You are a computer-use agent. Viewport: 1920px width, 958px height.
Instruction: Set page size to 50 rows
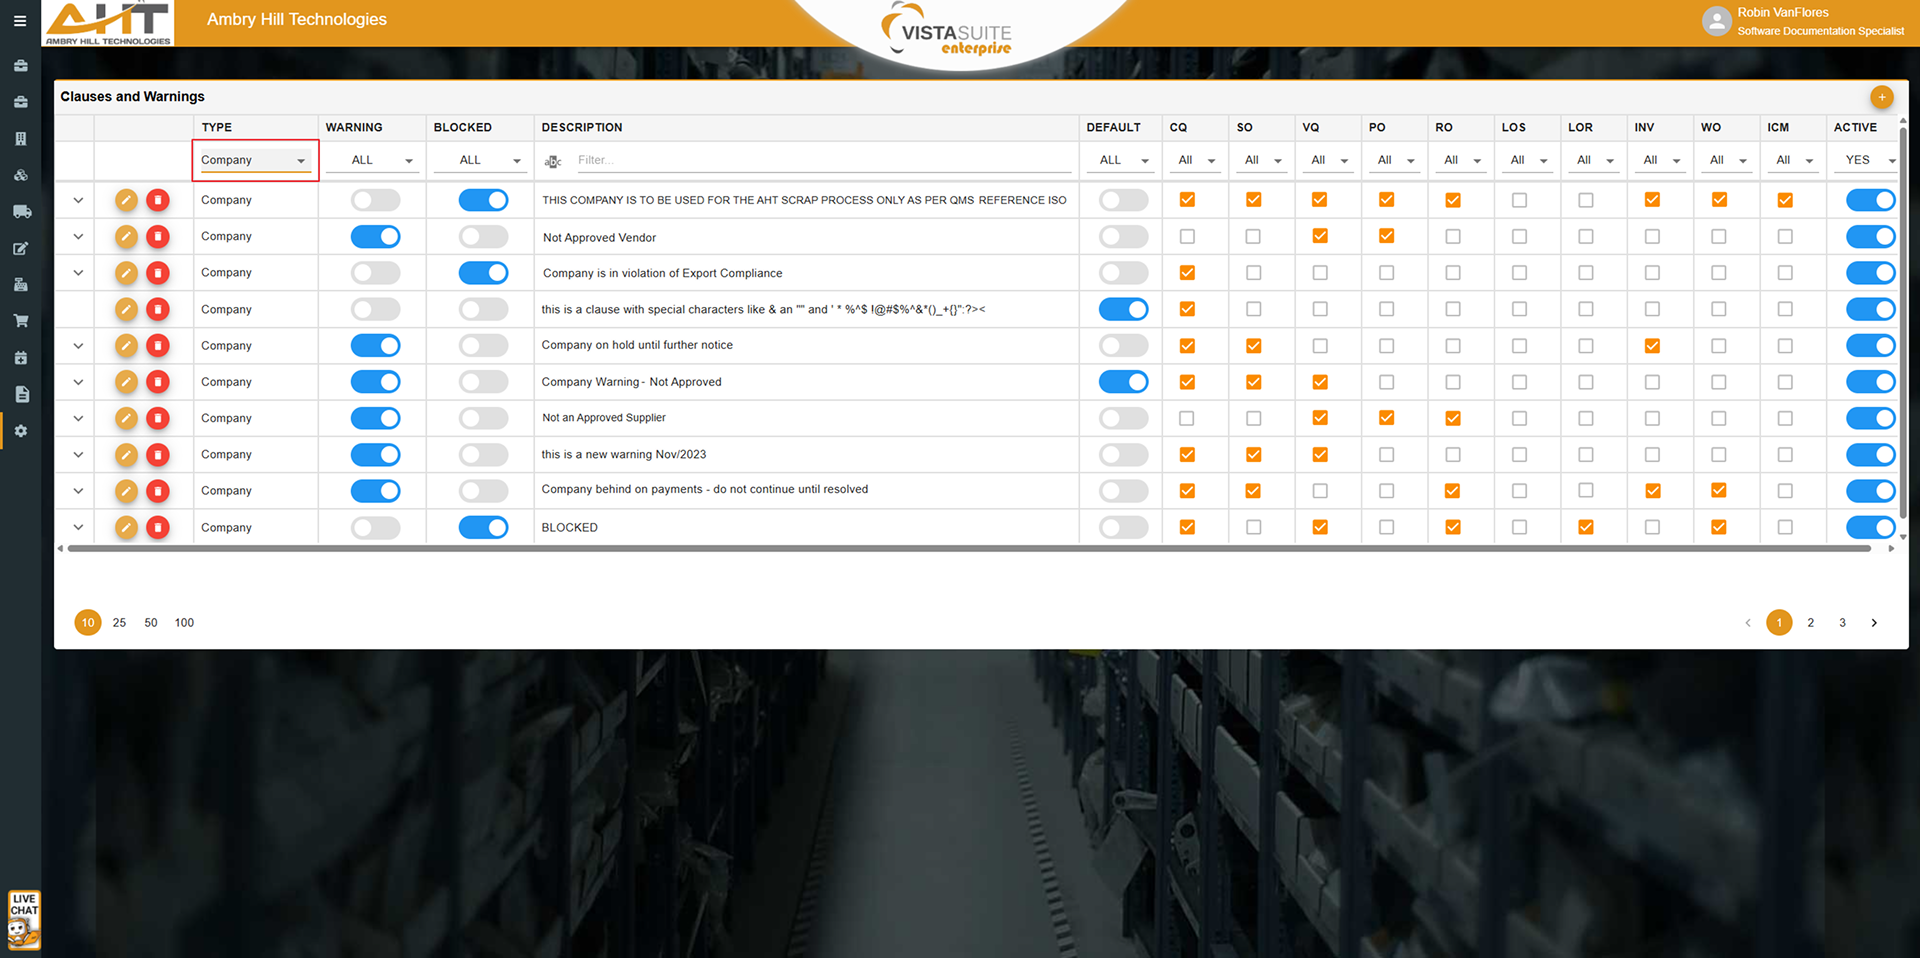(x=151, y=623)
